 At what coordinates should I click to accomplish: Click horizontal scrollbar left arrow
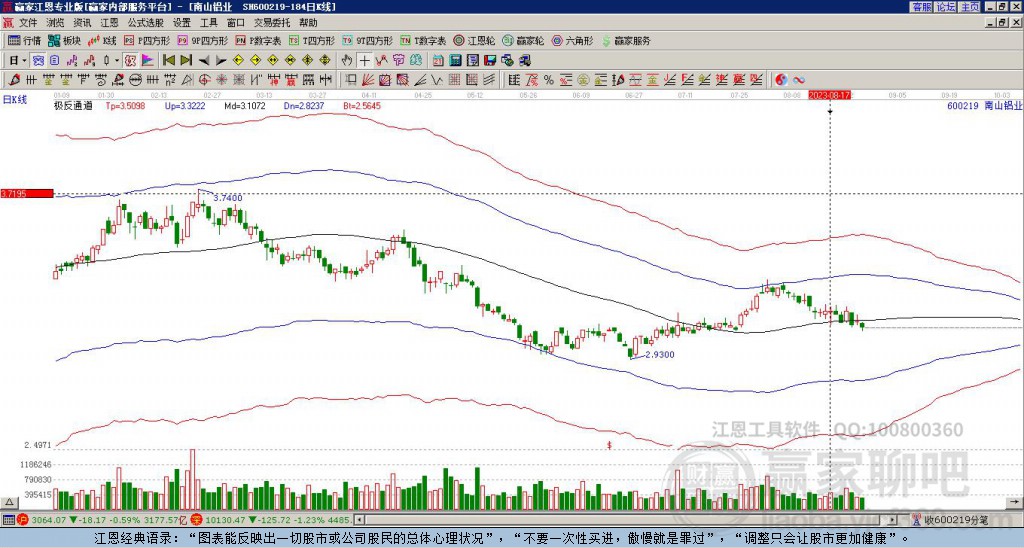point(359,520)
